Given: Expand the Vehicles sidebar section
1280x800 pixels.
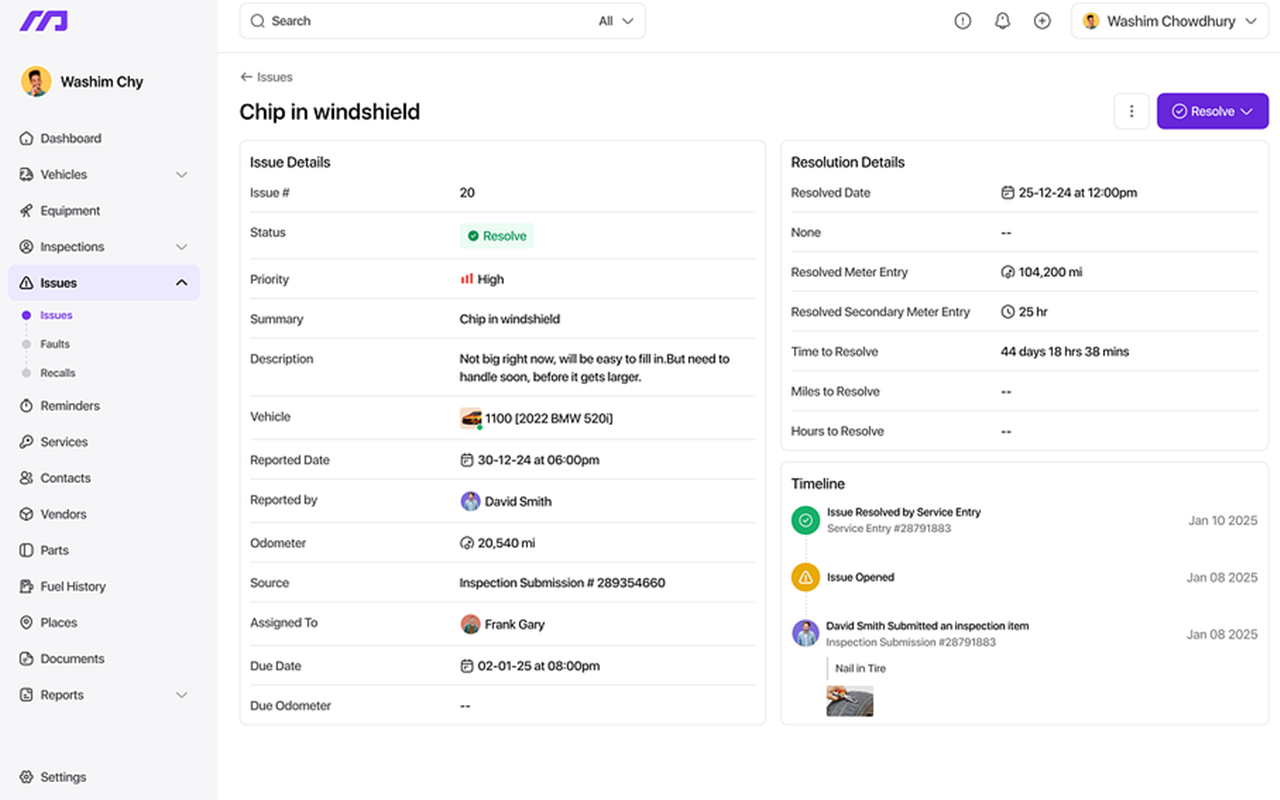Looking at the screenshot, I should pyautogui.click(x=181, y=175).
